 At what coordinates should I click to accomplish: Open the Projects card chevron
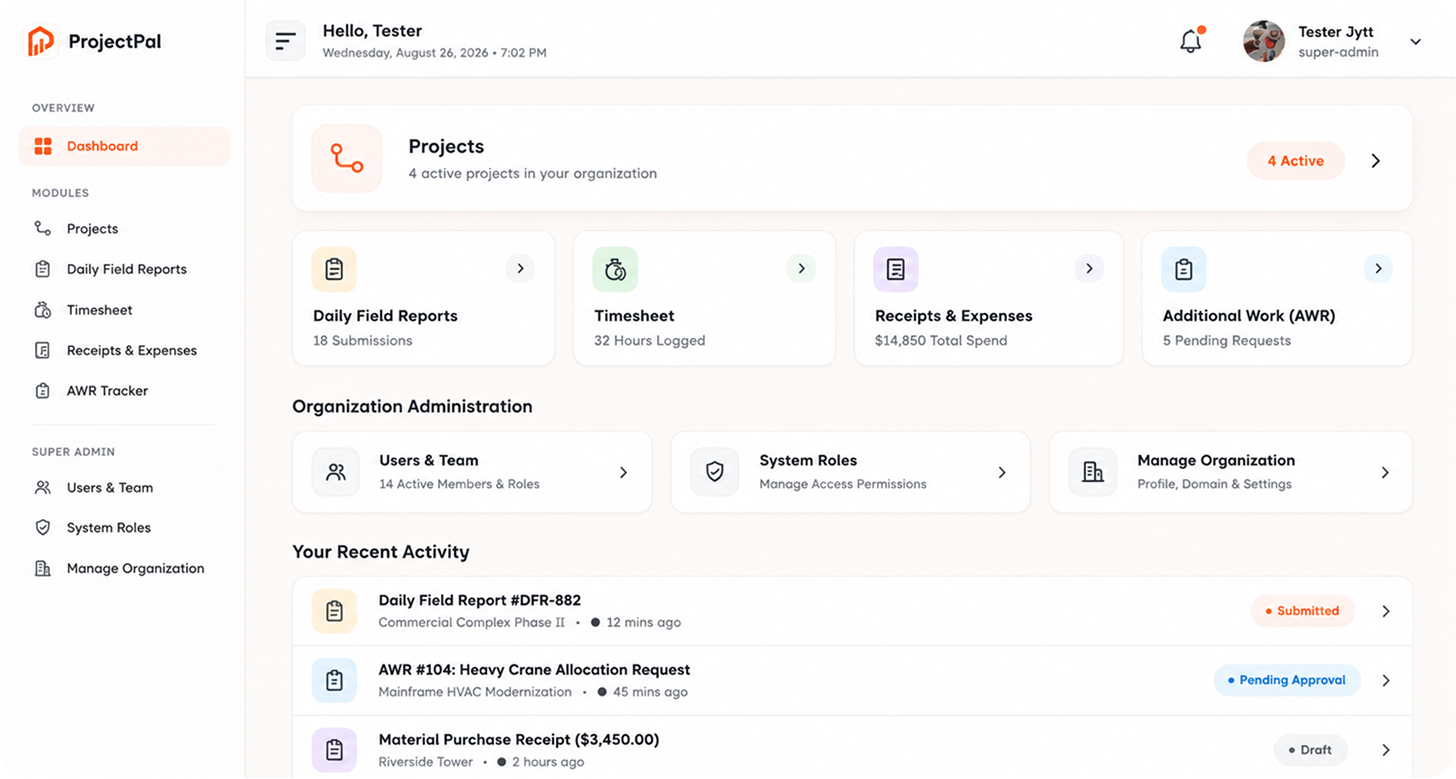1376,161
